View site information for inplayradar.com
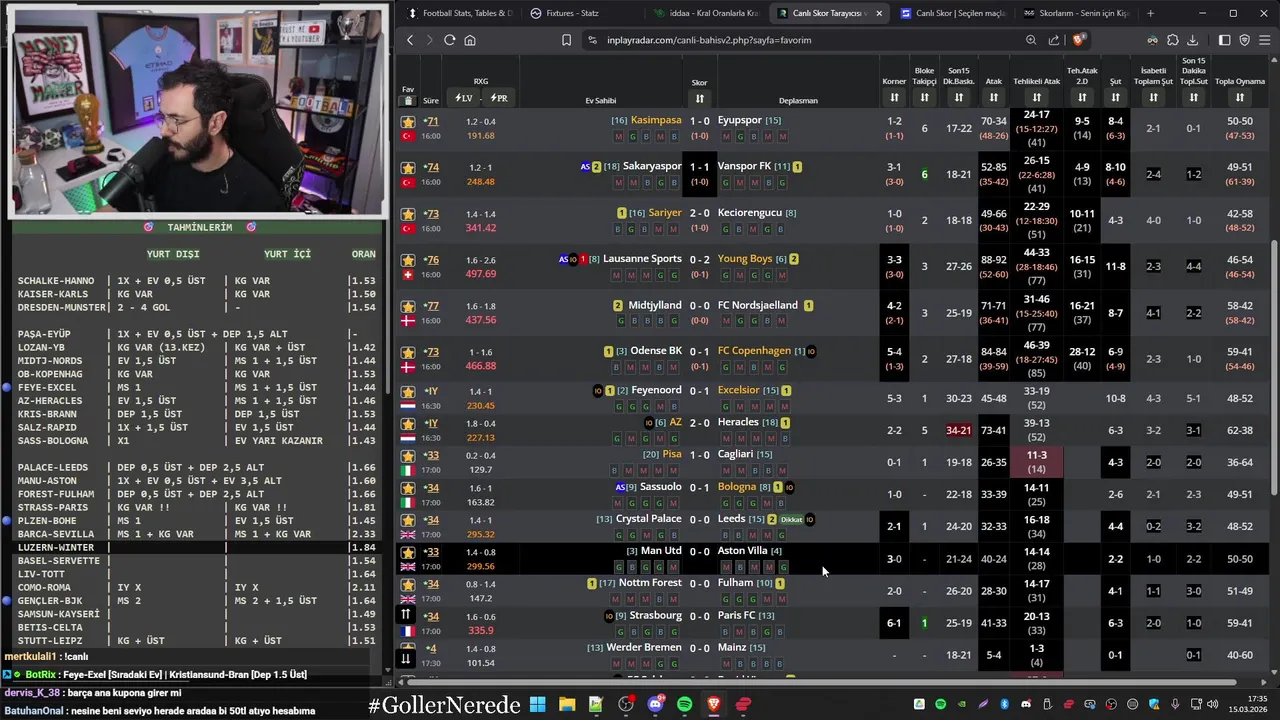Image resolution: width=1280 pixels, height=720 pixels. coord(592,40)
